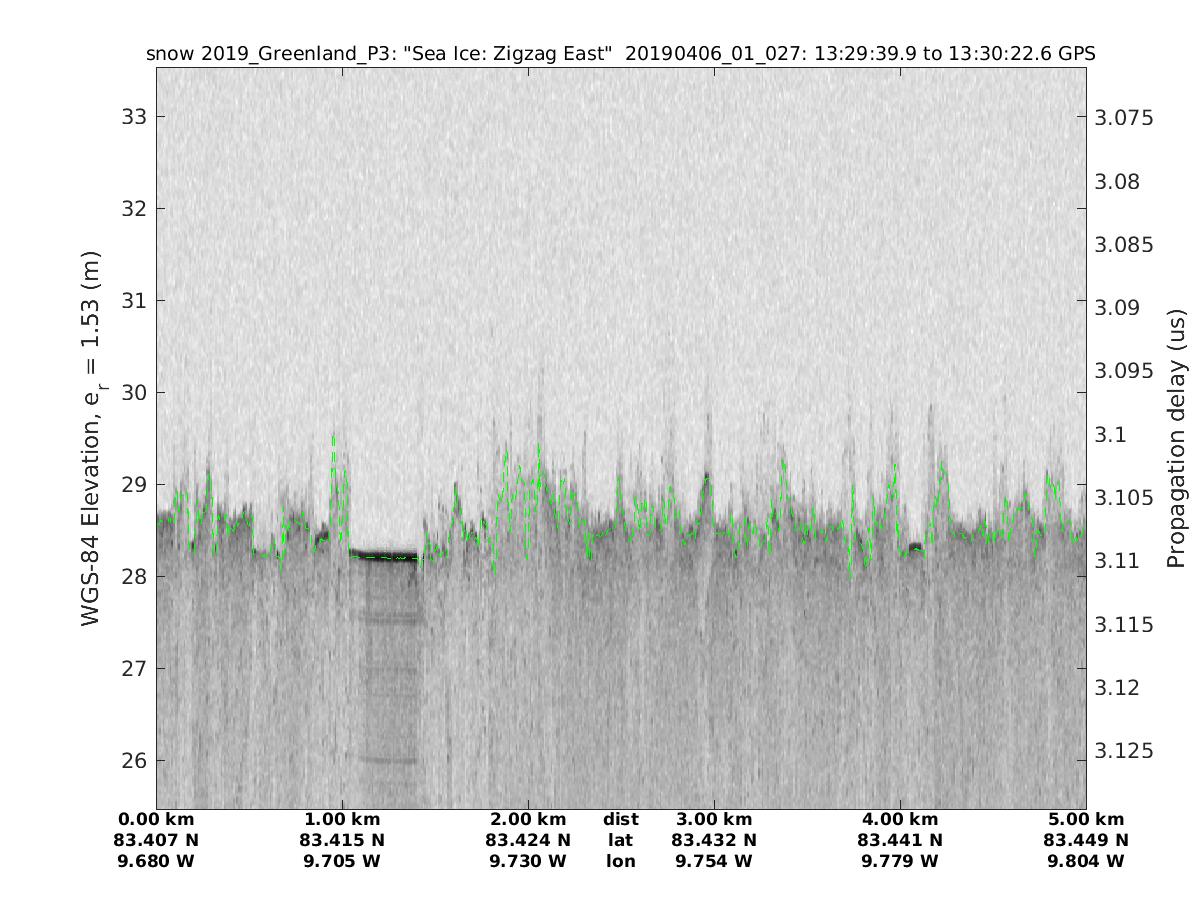Viewport: 1200px width, 900px height.
Task: Click the 1.00 km distance tick label
Action: pos(342,819)
